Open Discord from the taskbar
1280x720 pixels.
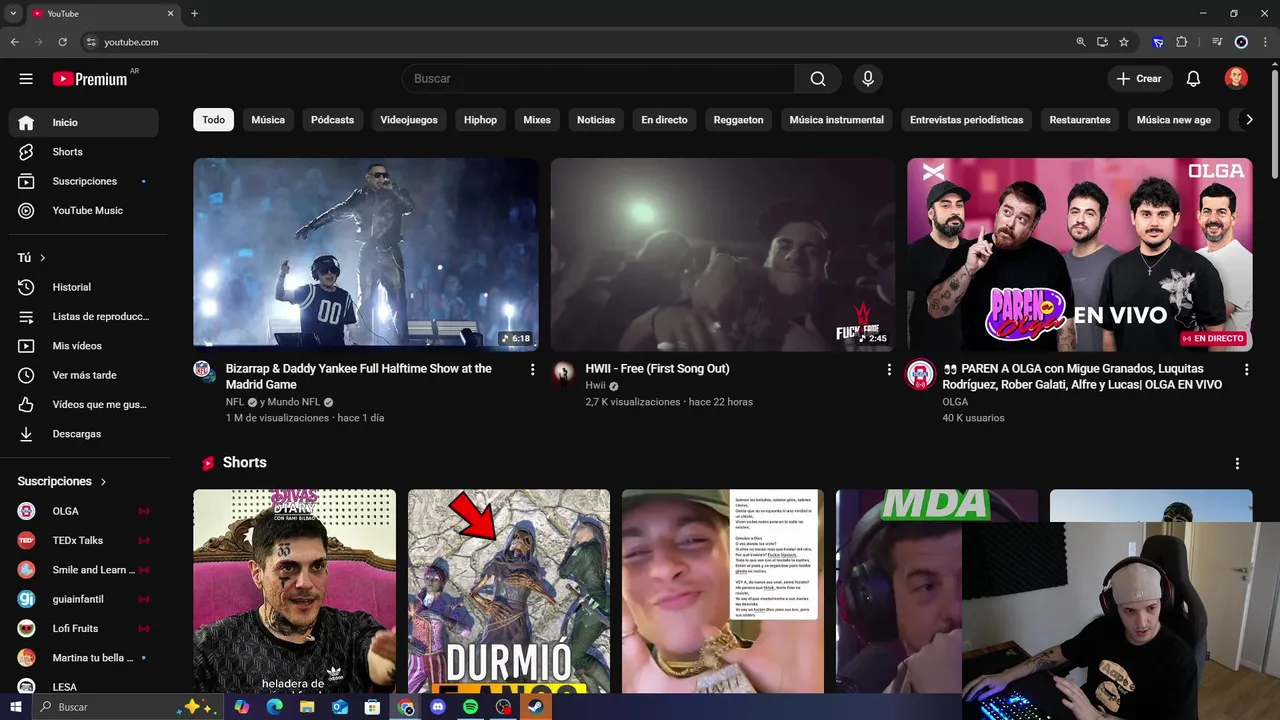point(437,707)
